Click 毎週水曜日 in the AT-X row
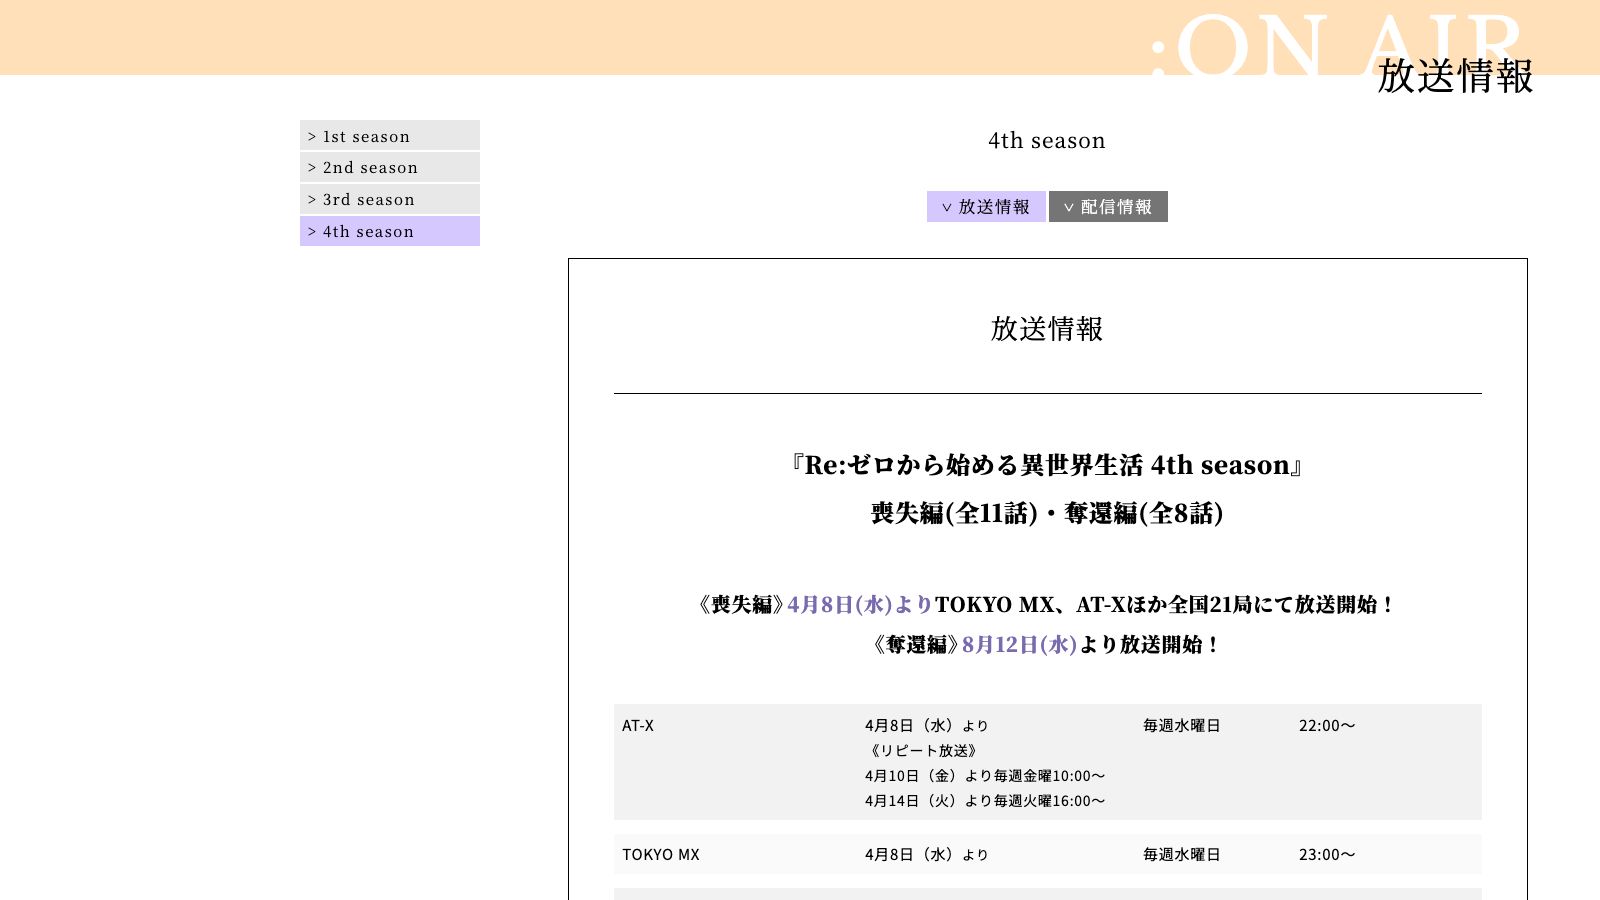This screenshot has height=900, width=1600. [x=1182, y=726]
